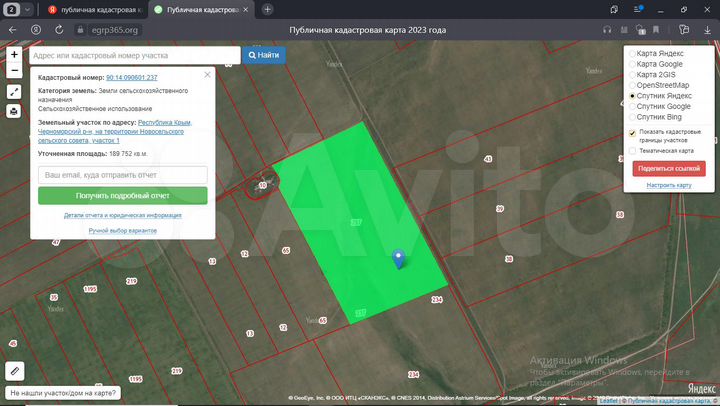Zoom in the map with plus button

[x=14, y=54]
